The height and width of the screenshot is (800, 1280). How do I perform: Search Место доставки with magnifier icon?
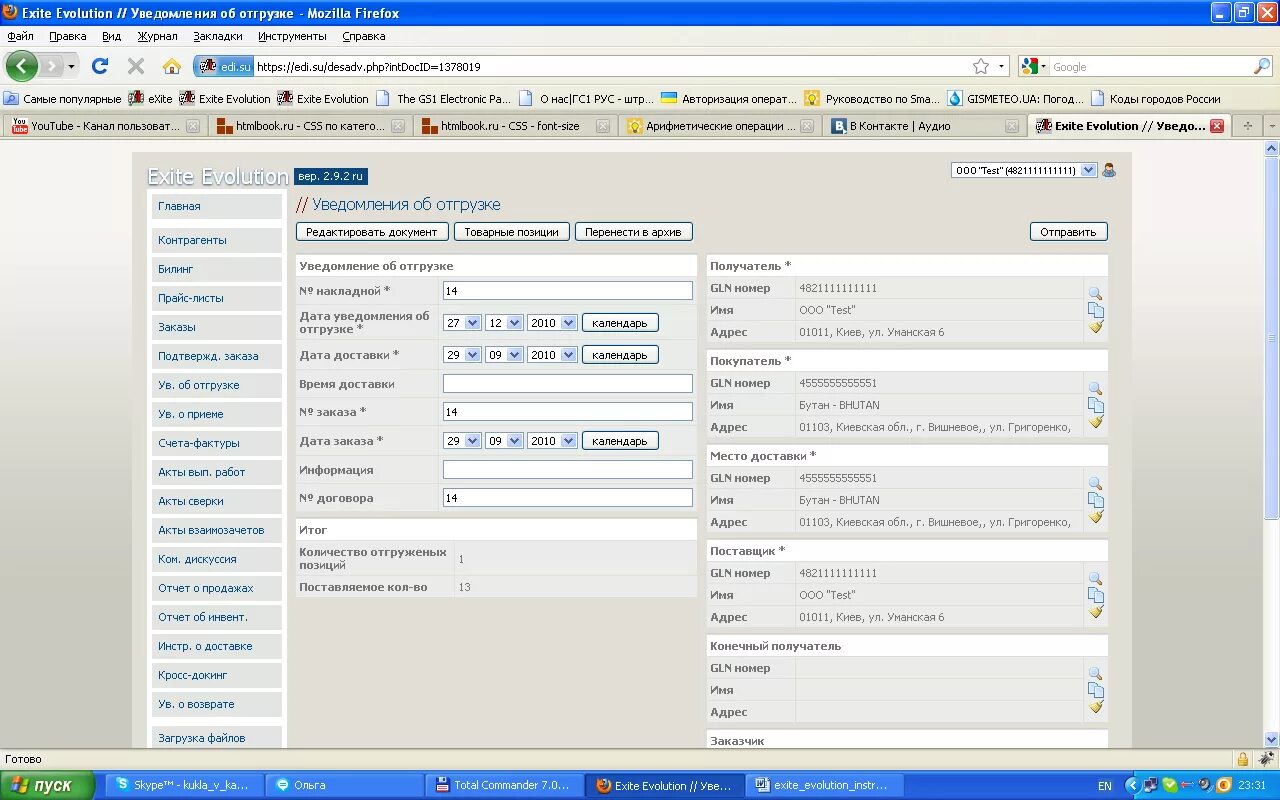1095,484
